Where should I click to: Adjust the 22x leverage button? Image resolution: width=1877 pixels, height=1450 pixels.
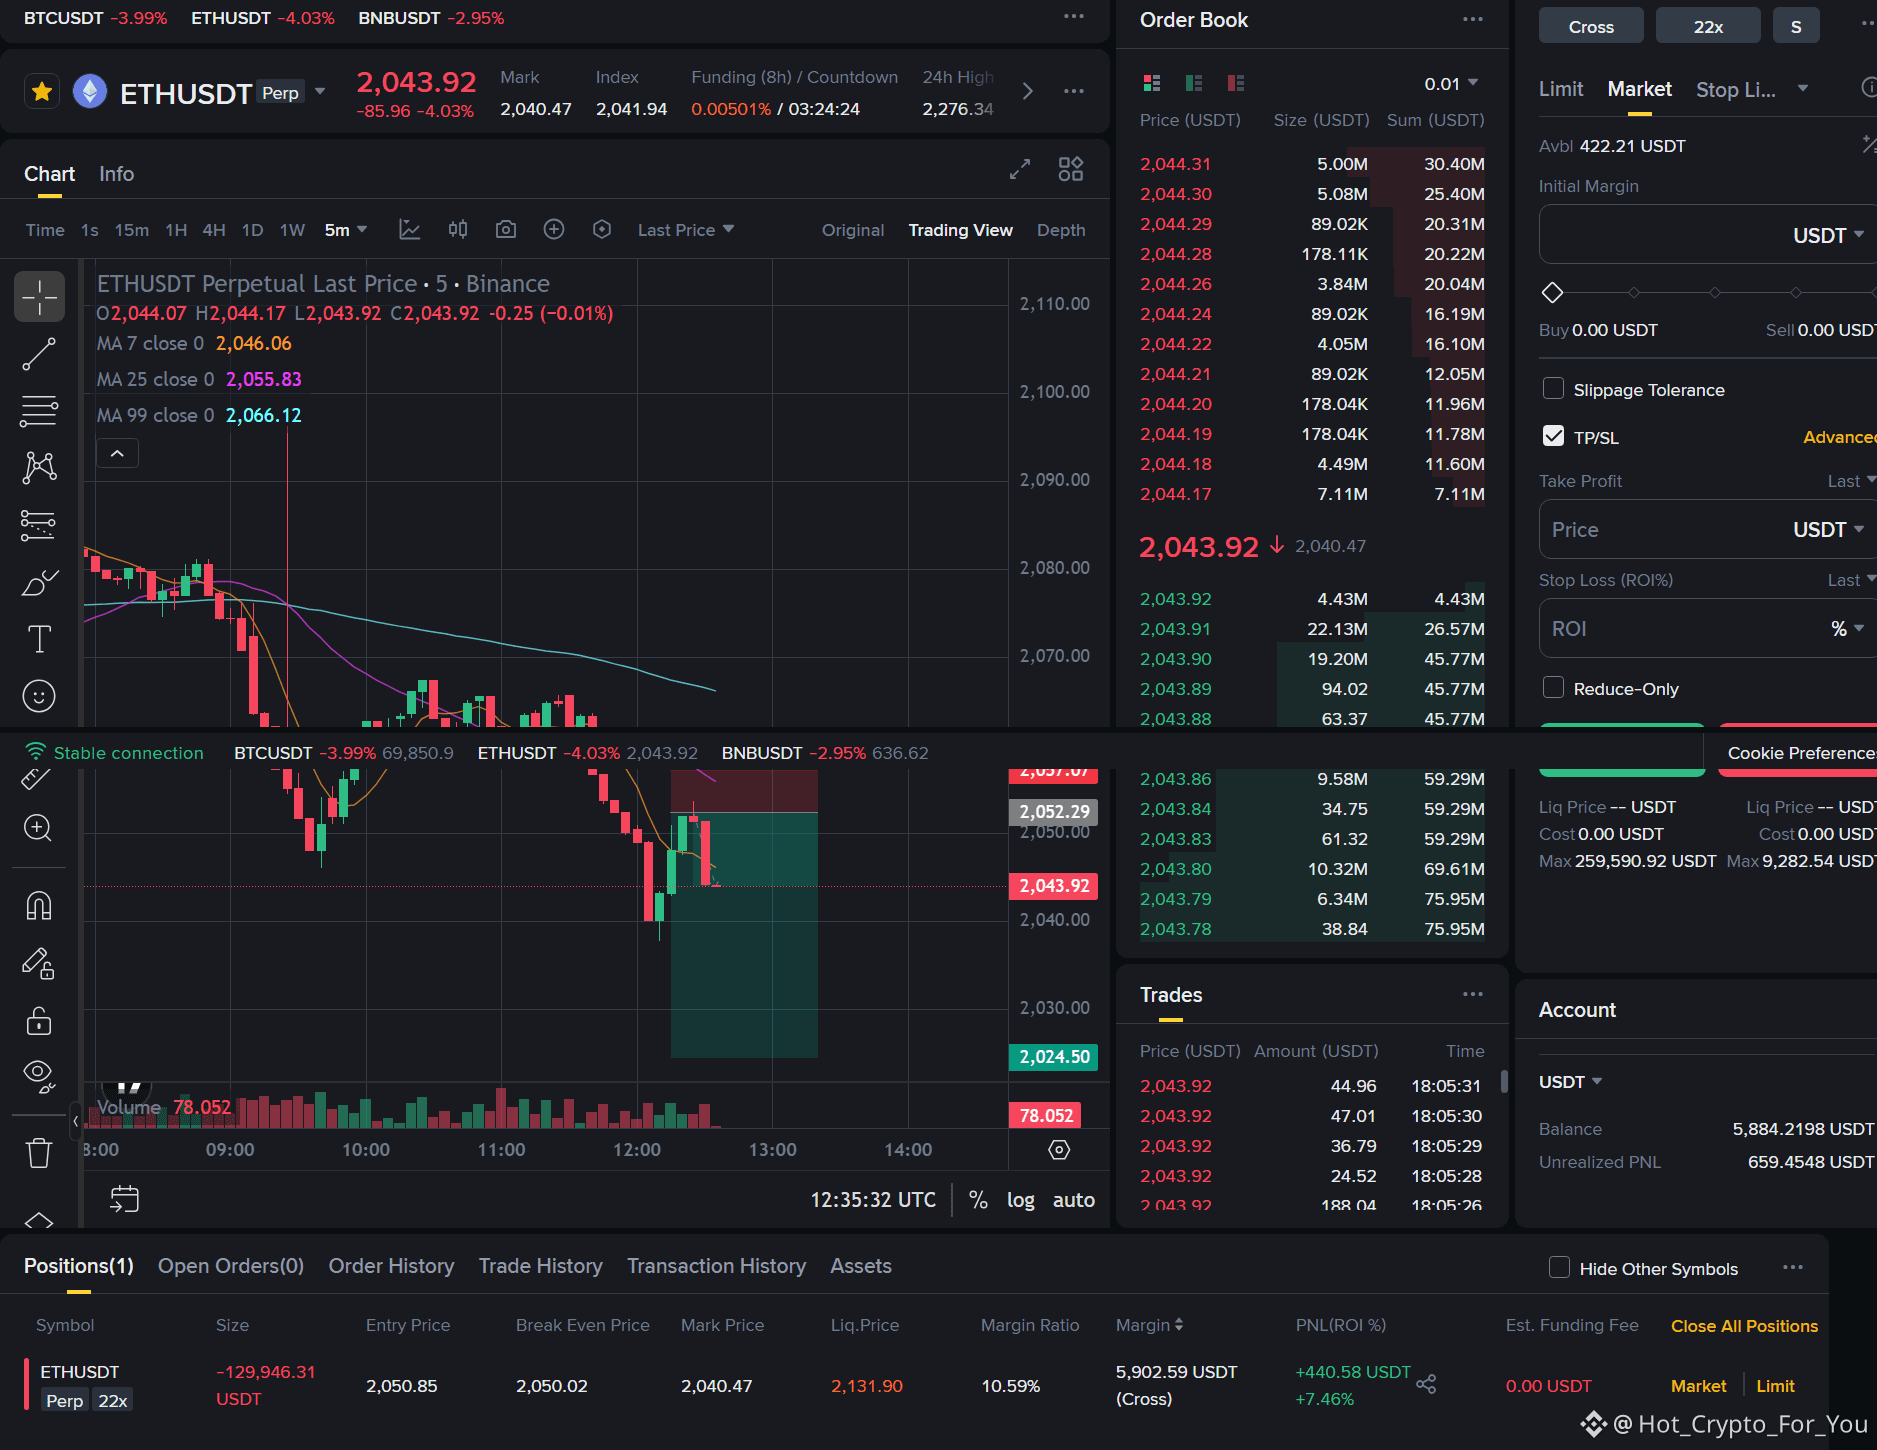1708,26
